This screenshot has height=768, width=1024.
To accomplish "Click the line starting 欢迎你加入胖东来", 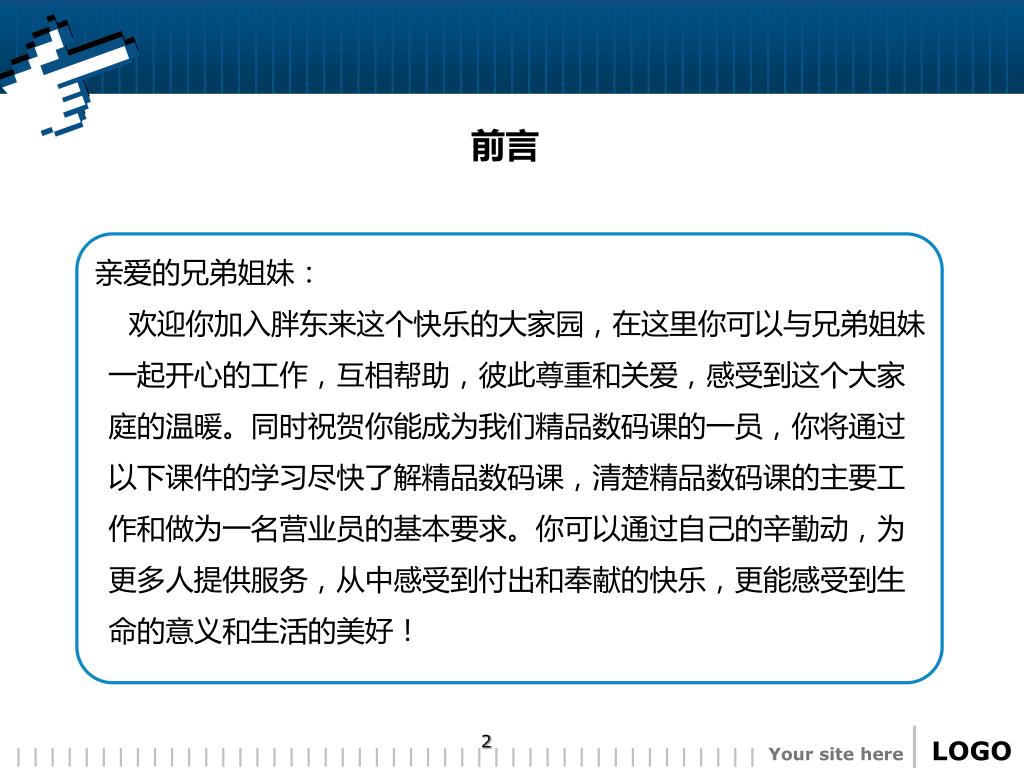I will point(526,325).
